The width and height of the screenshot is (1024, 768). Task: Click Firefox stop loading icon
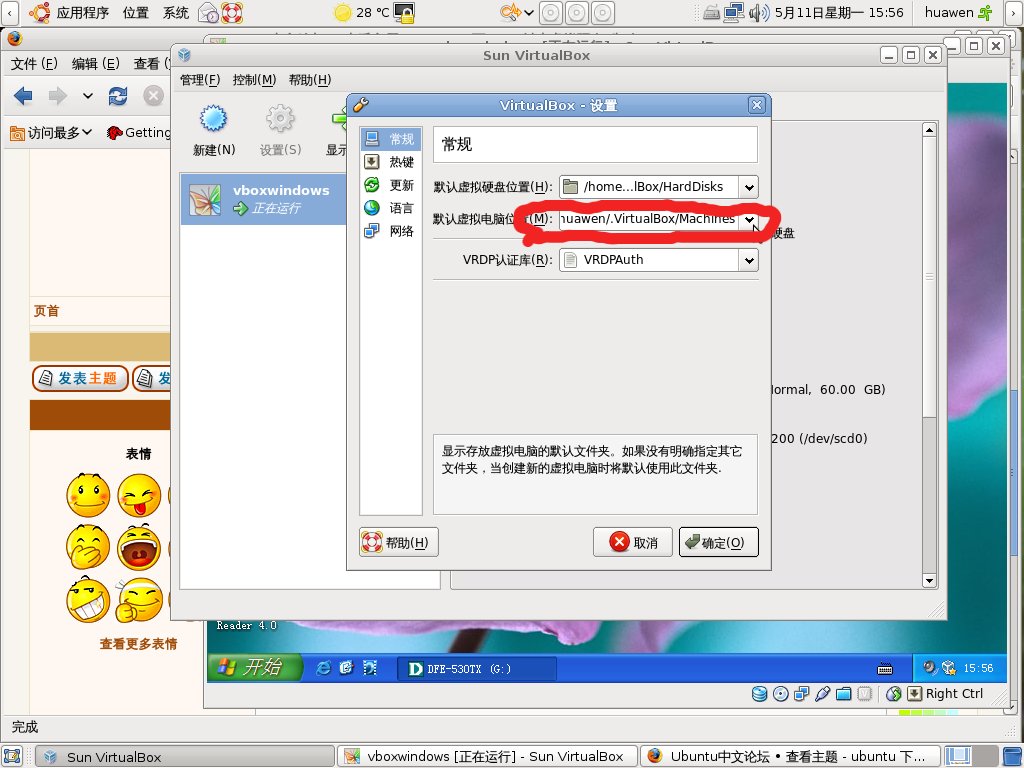153,96
